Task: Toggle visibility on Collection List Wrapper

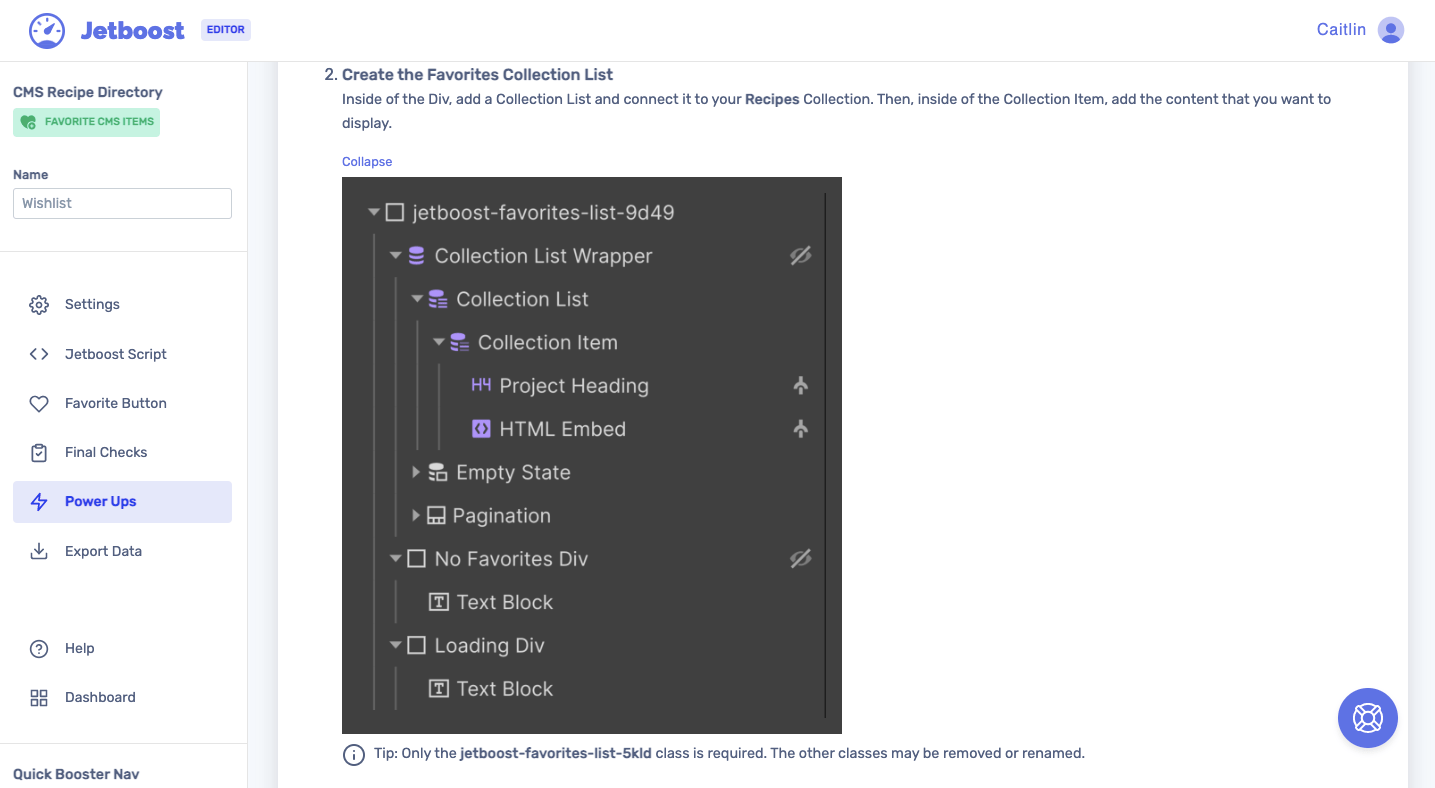Action: click(x=800, y=255)
